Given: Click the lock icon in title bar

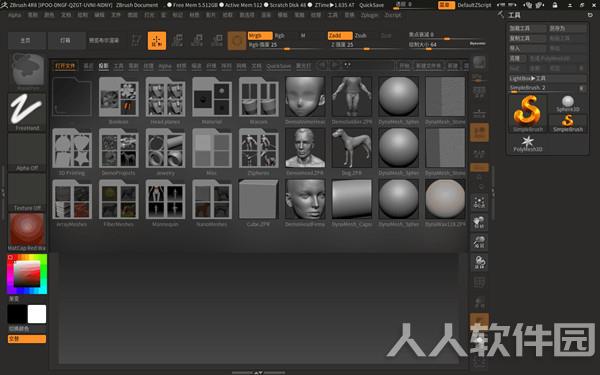Looking at the screenshot, I should (555, 5).
